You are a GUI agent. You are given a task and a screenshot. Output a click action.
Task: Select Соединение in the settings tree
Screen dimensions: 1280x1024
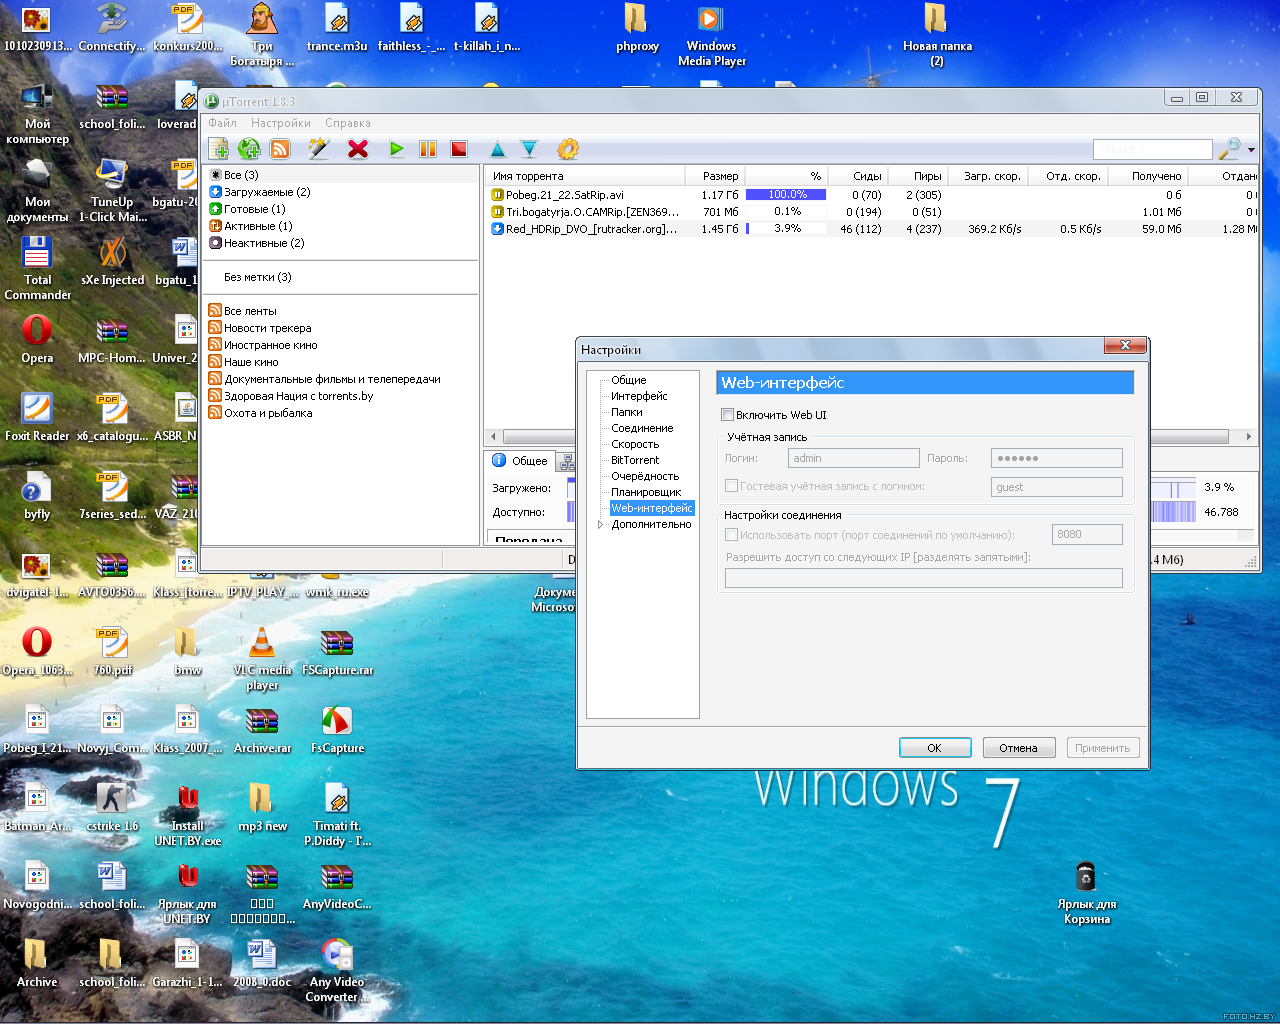click(642, 428)
